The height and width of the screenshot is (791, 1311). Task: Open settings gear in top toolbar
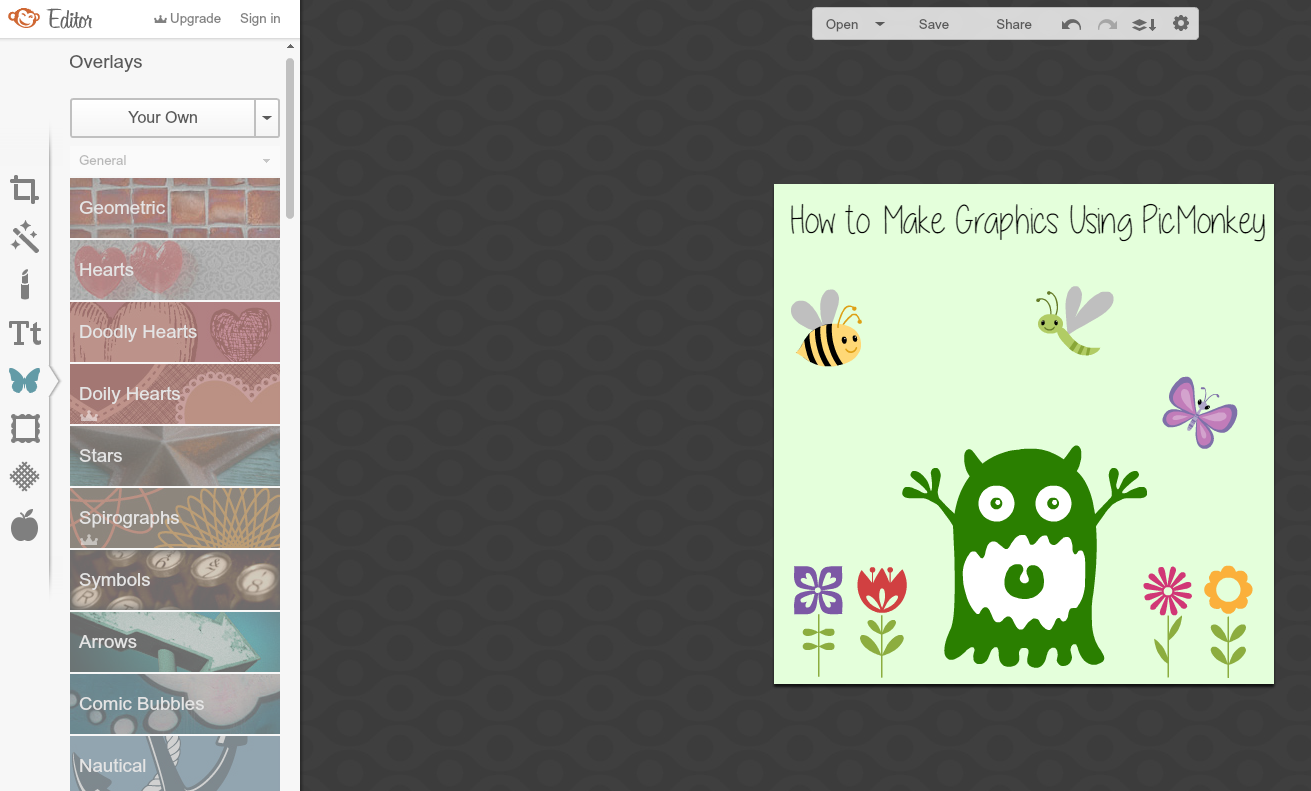pos(1181,23)
